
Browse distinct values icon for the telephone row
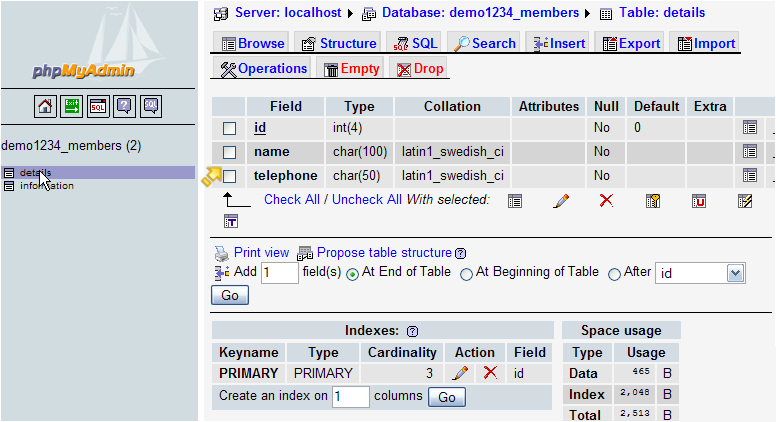750,175
